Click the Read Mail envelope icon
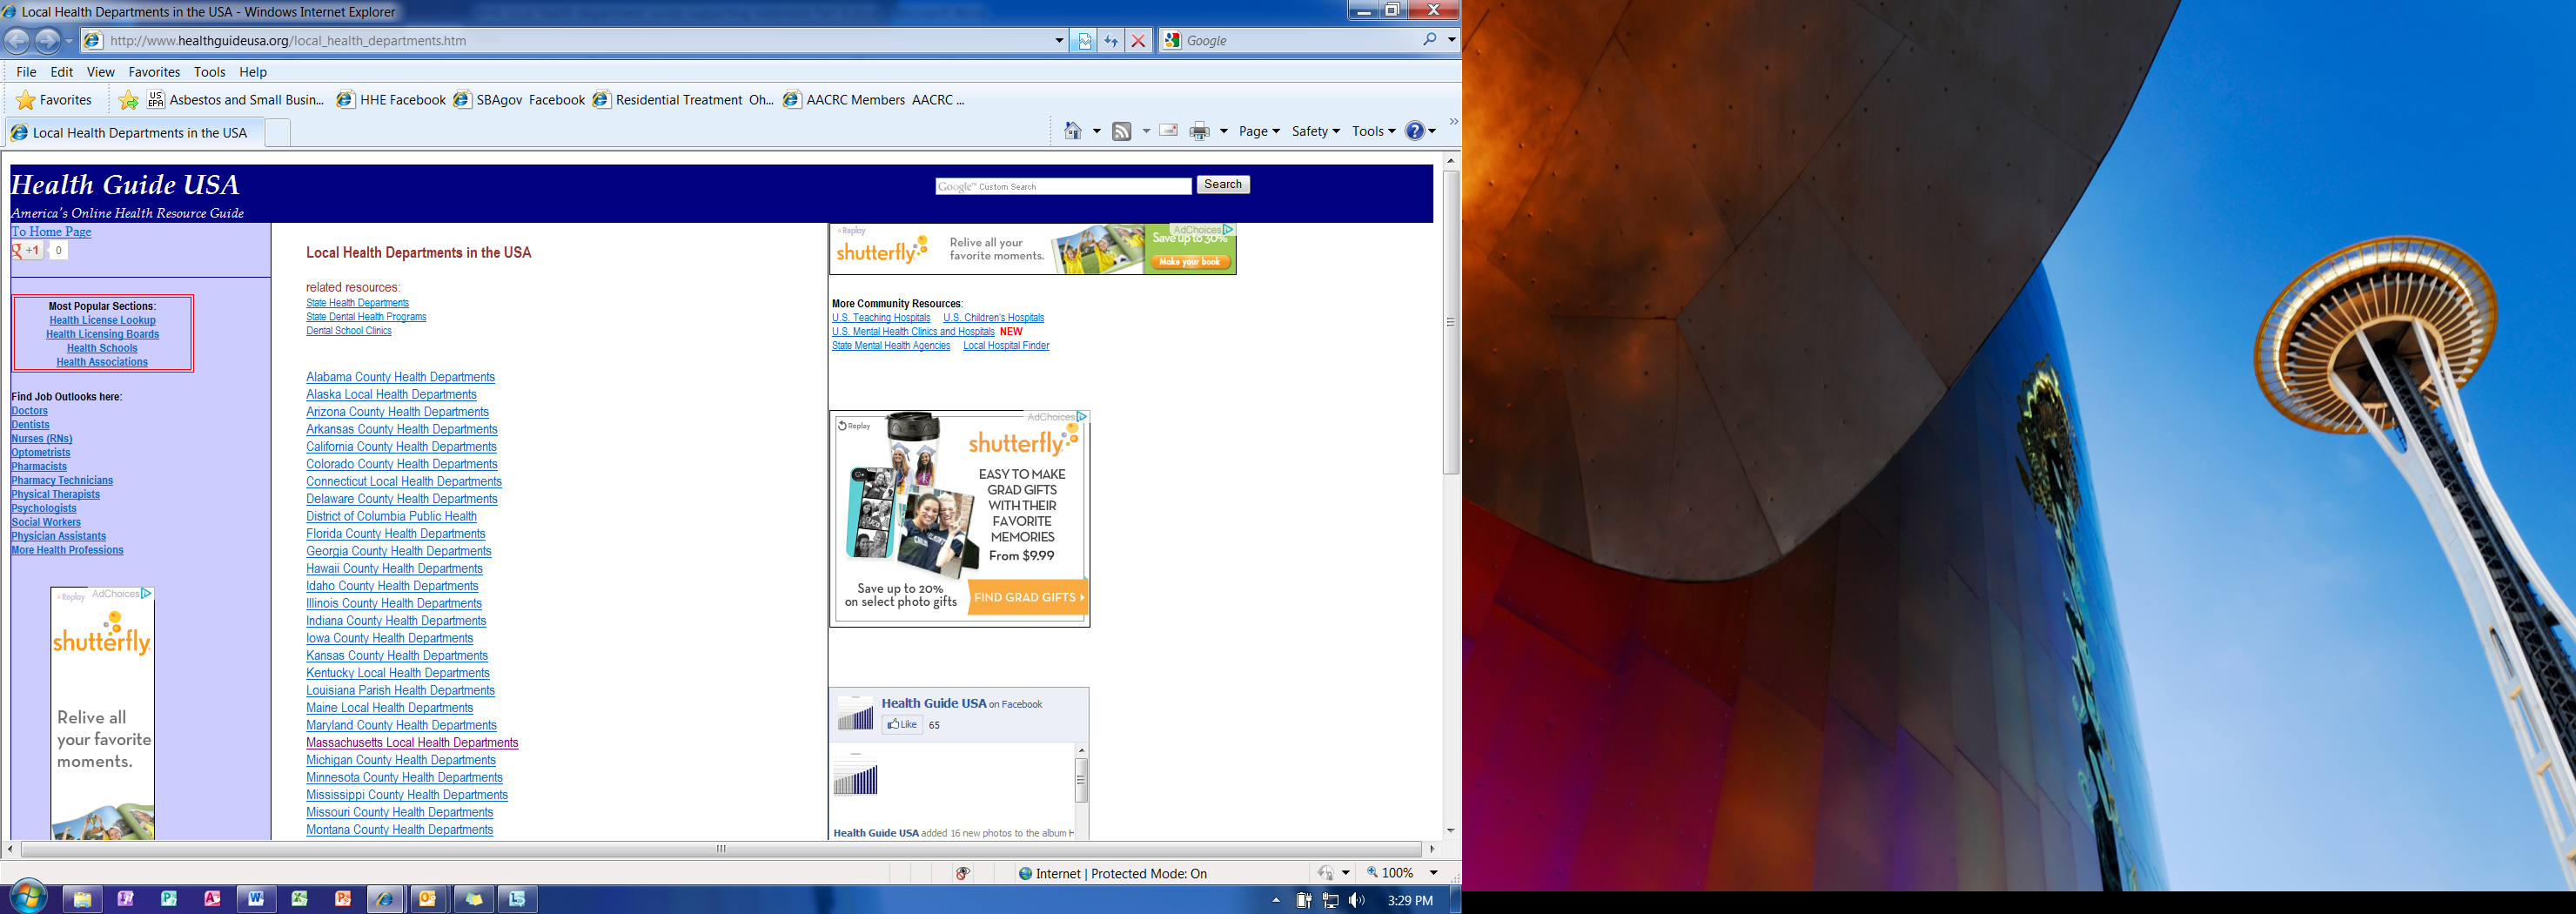The height and width of the screenshot is (914, 2576). [1168, 131]
